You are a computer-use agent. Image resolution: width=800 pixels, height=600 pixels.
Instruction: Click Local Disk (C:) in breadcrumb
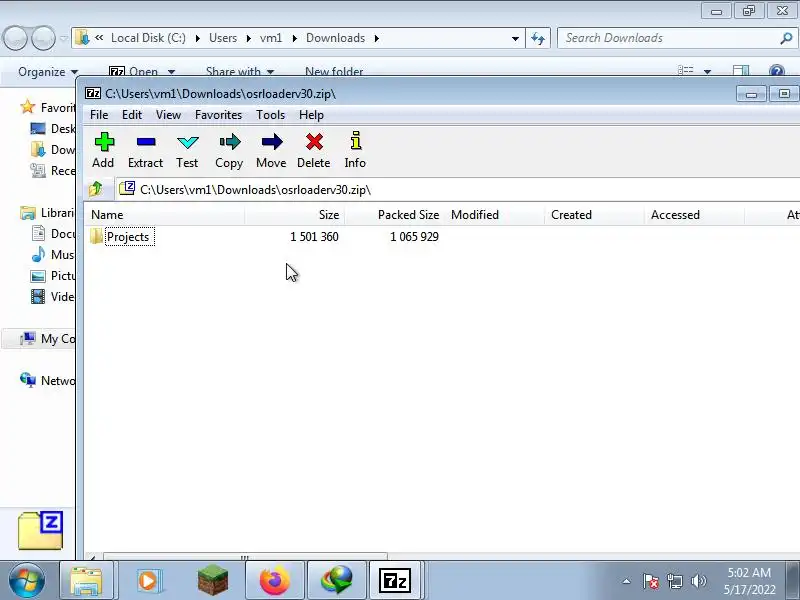coord(148,38)
